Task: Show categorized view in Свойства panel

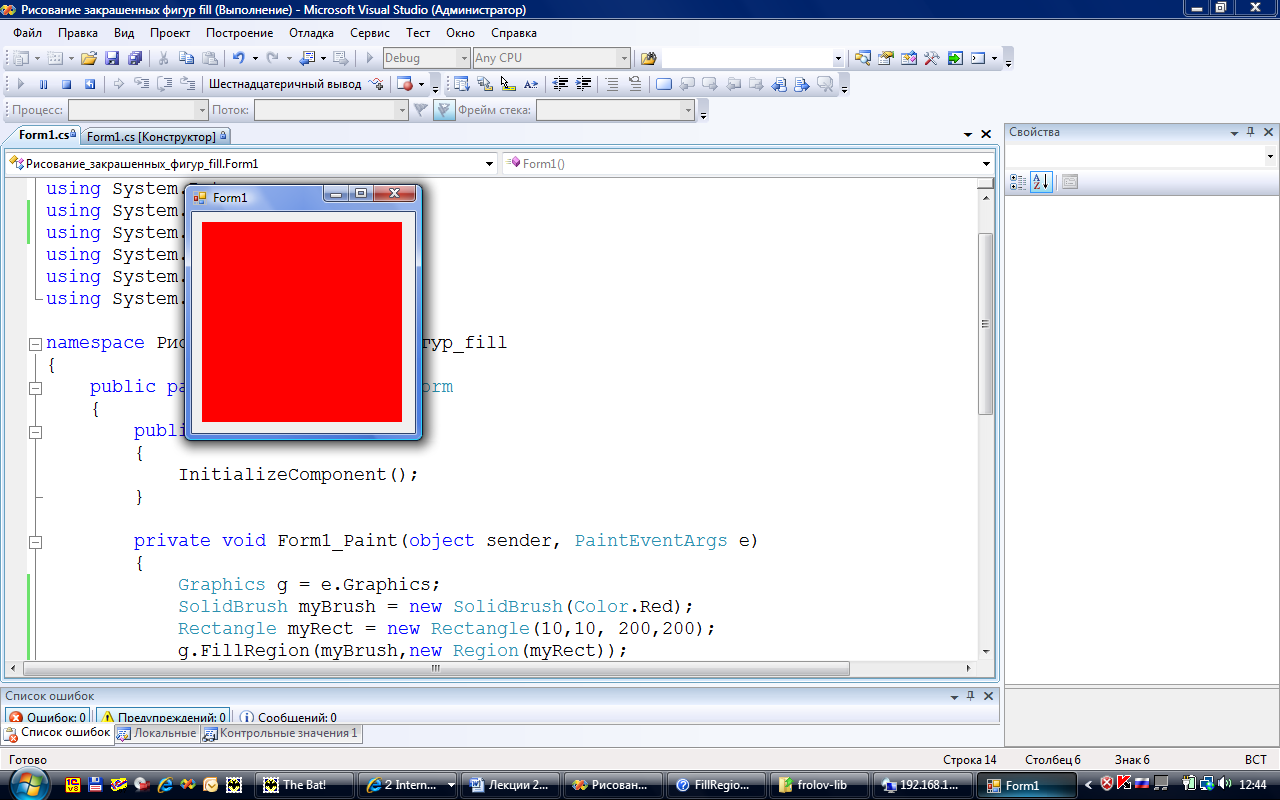Action: [1018, 182]
